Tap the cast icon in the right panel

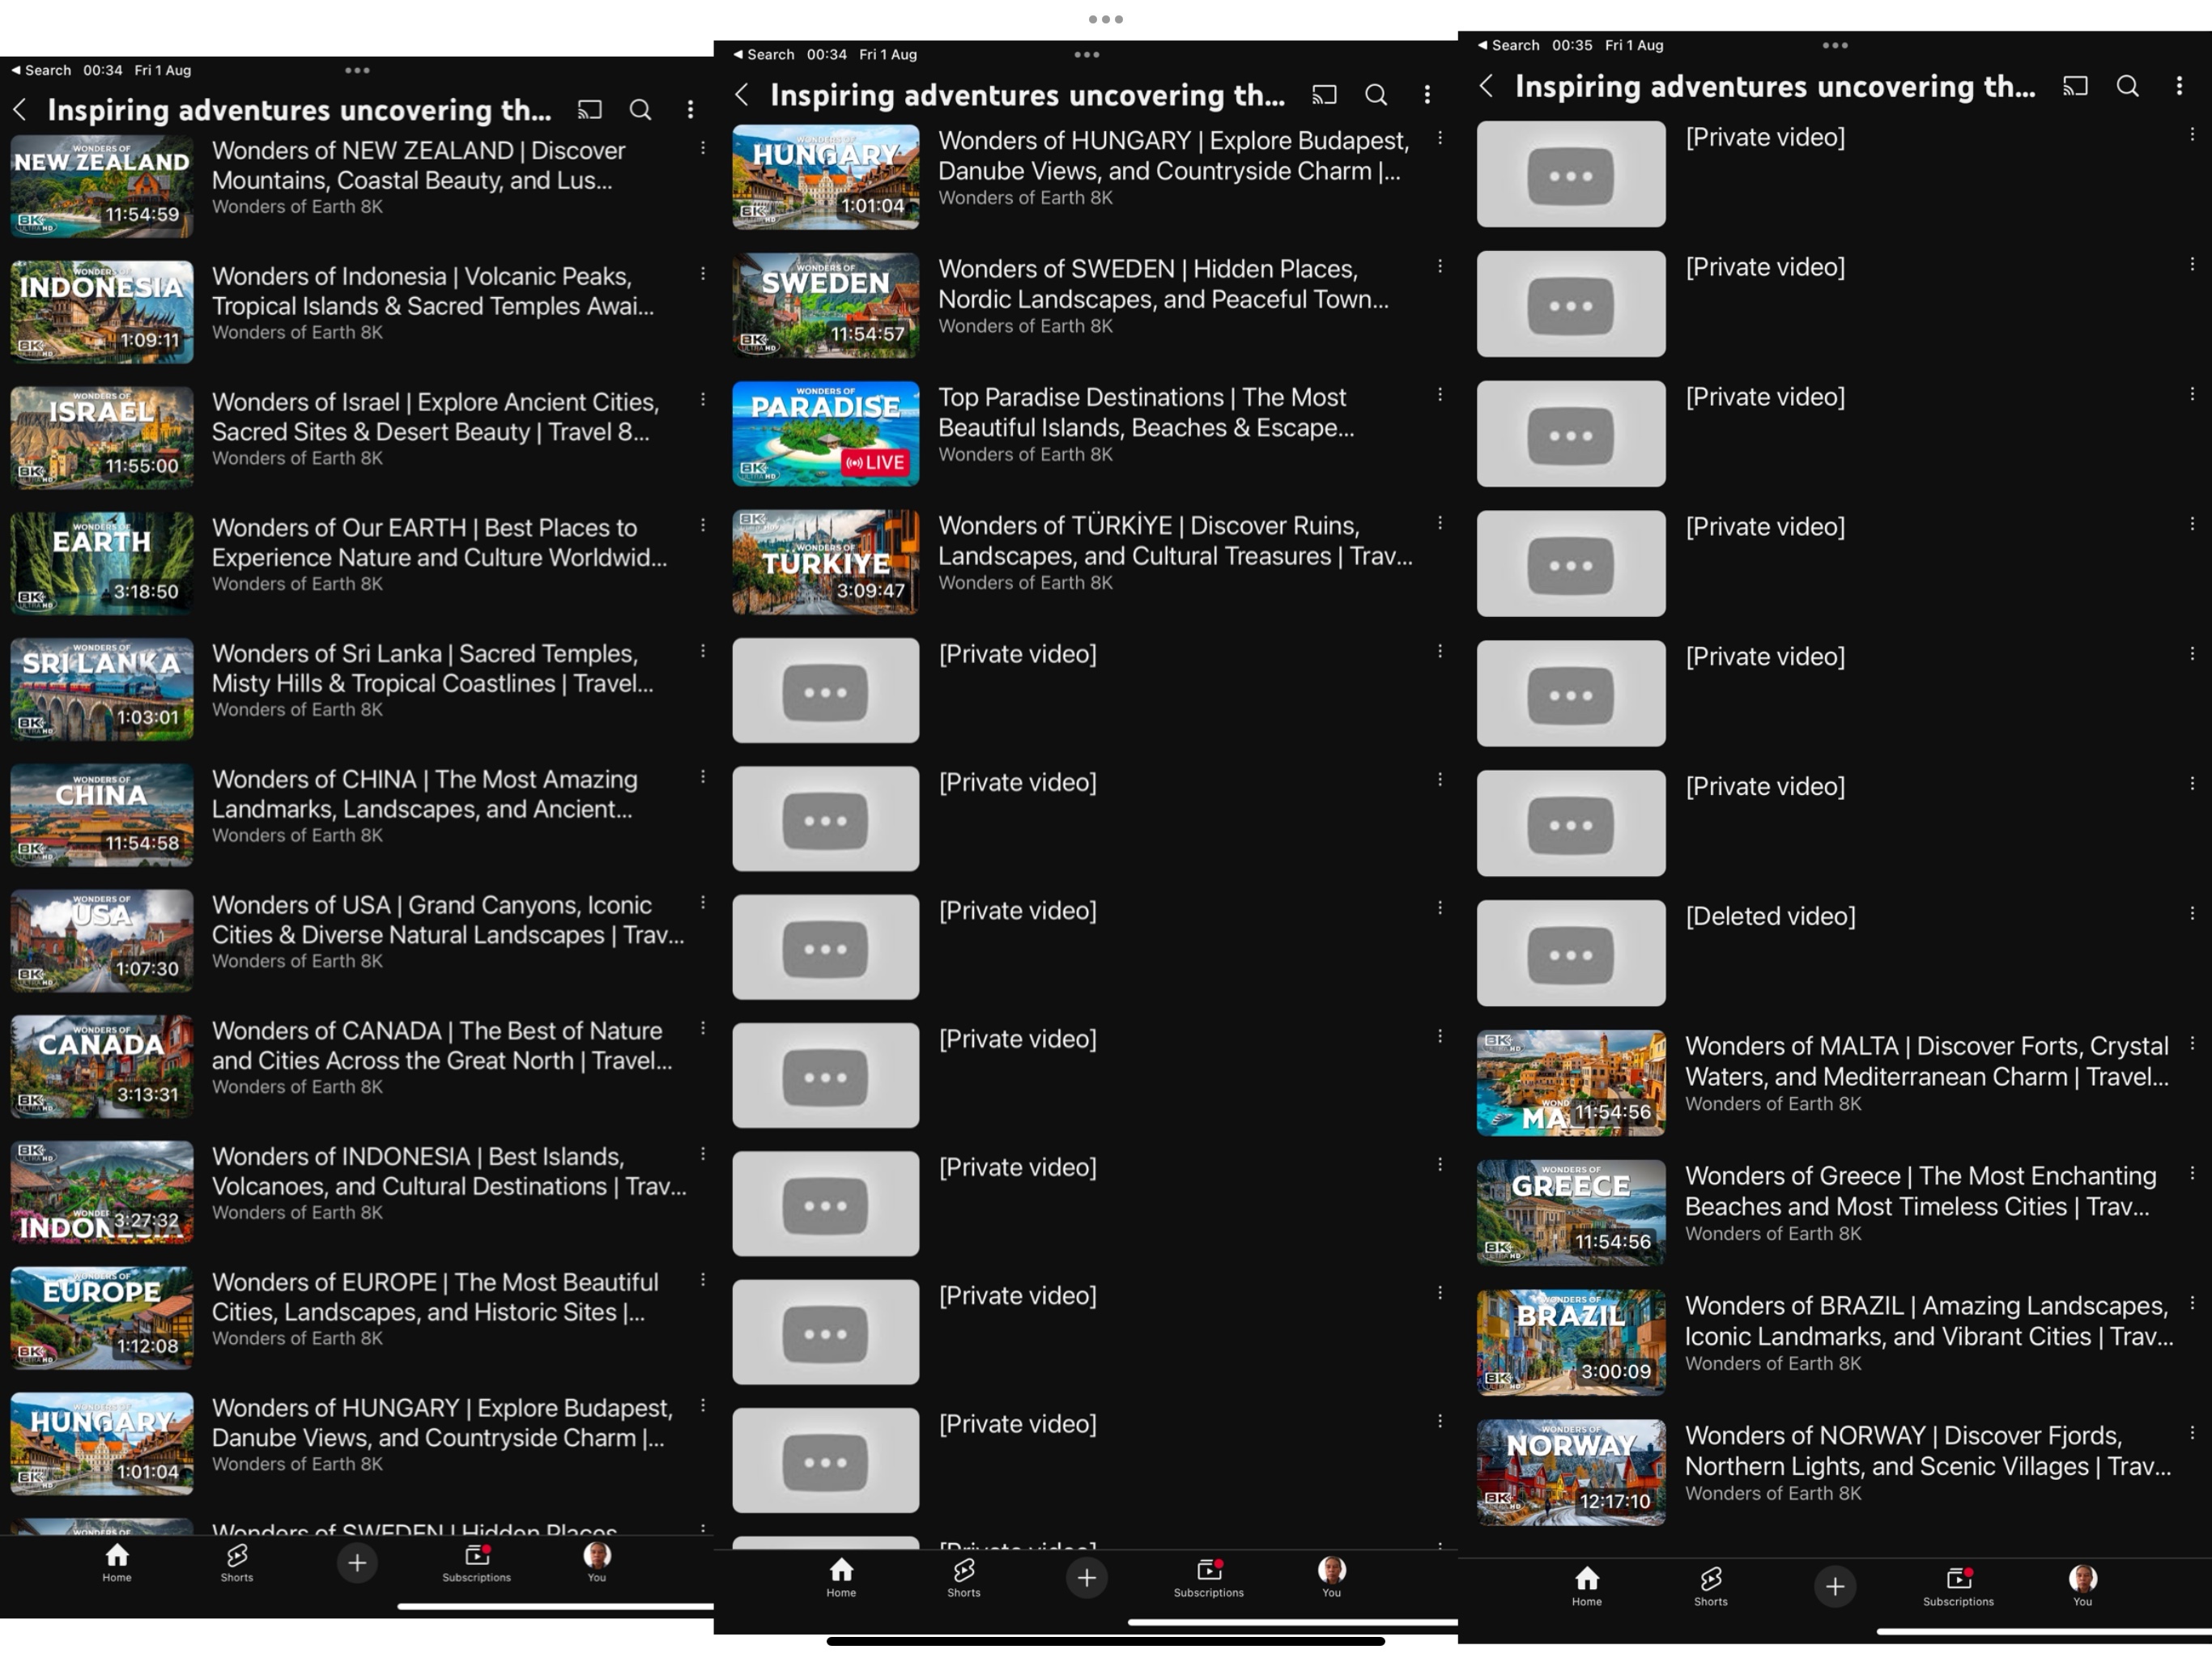pos(2075,87)
